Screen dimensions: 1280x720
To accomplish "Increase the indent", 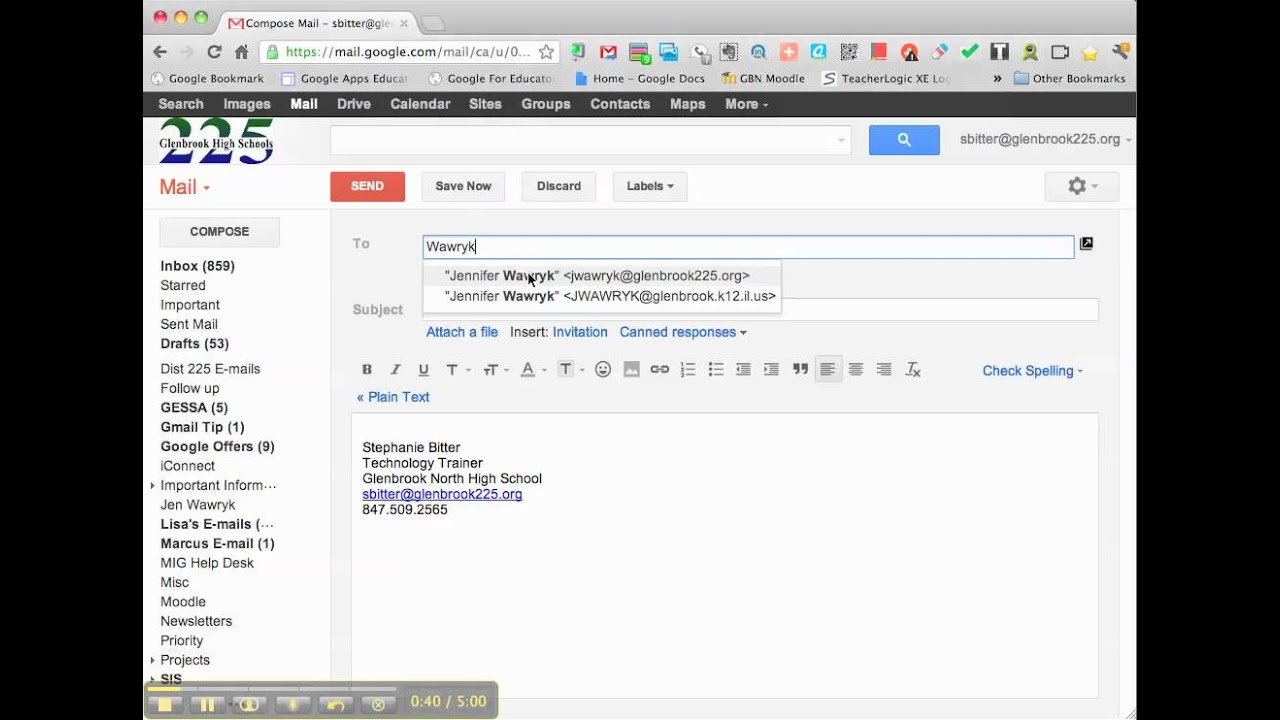I will 771,370.
